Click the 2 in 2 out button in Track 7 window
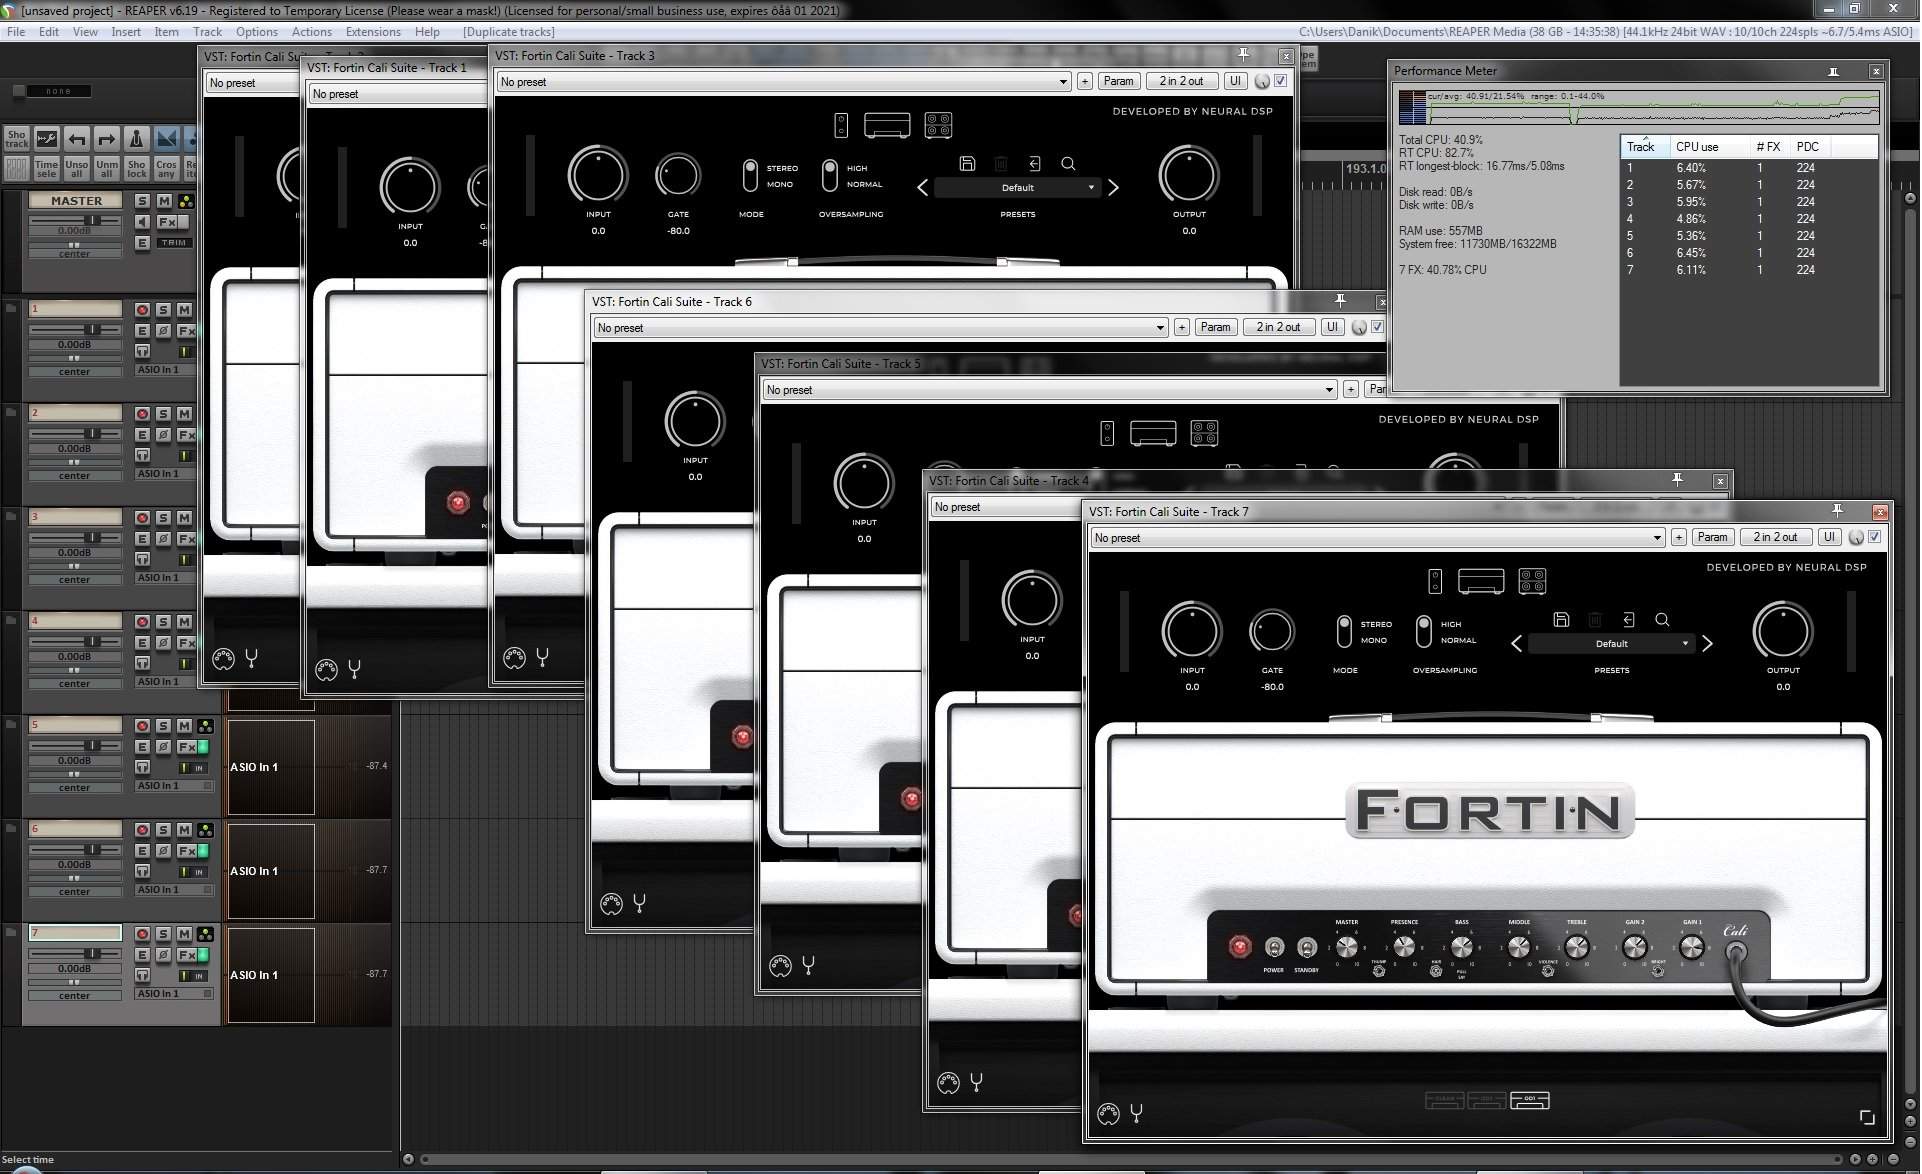This screenshot has width=1922, height=1174. [1775, 537]
